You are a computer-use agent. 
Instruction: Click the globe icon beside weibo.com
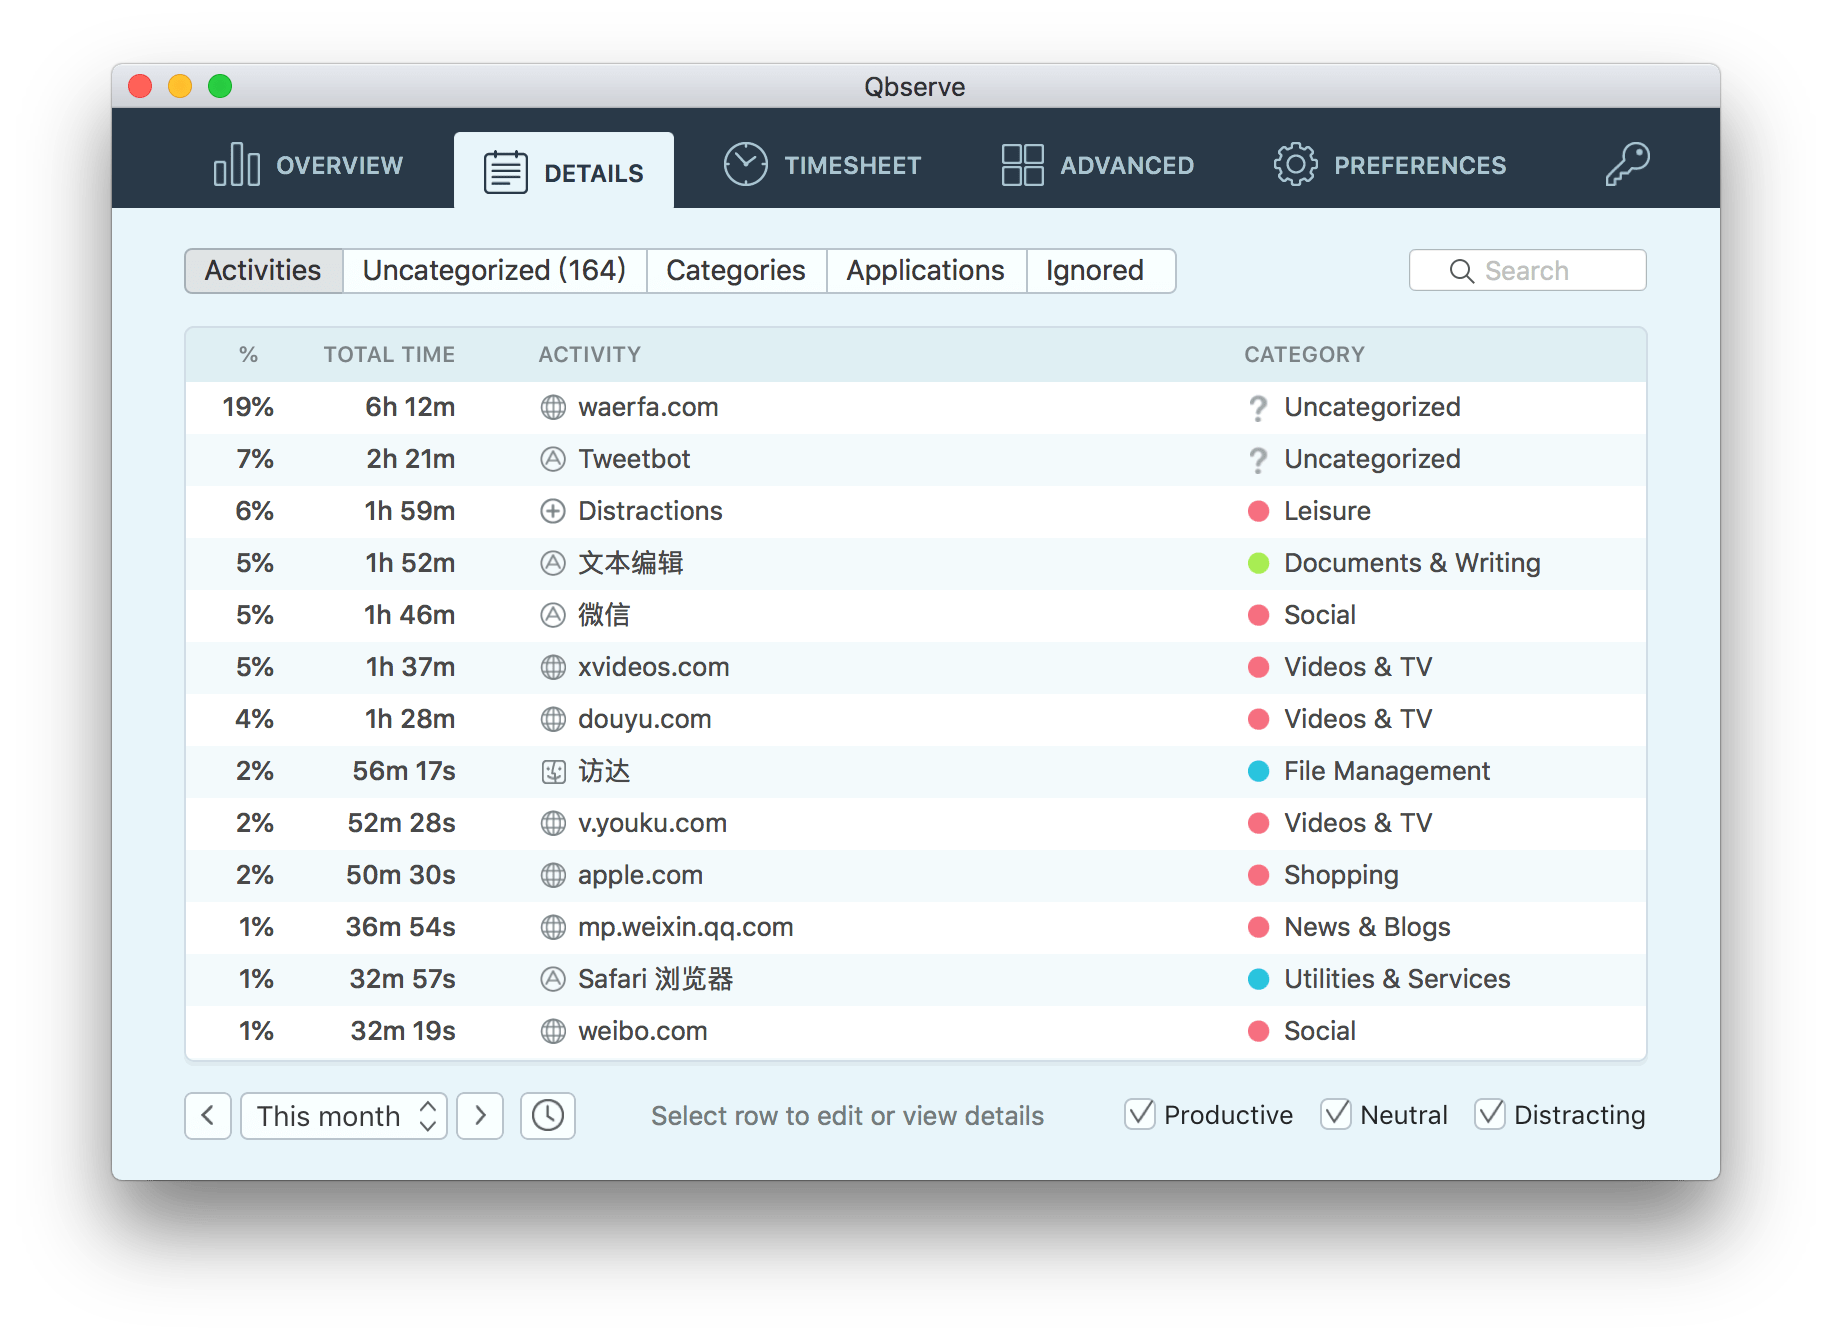pyautogui.click(x=553, y=1032)
